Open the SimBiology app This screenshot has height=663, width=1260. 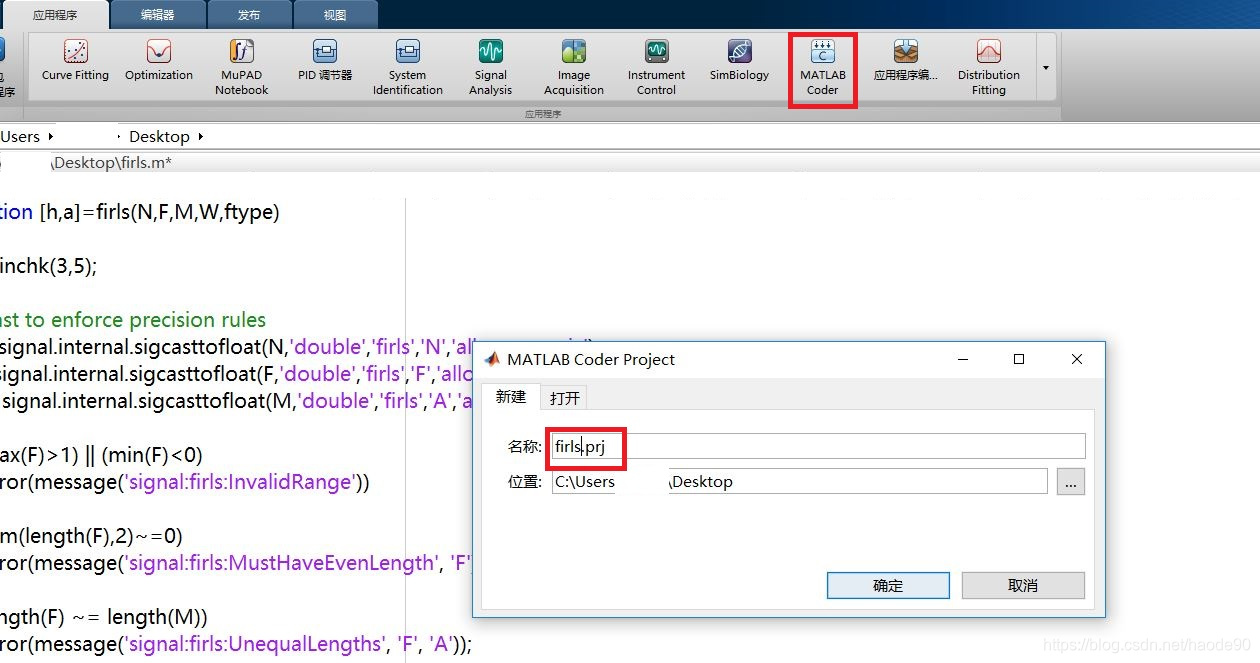(740, 61)
